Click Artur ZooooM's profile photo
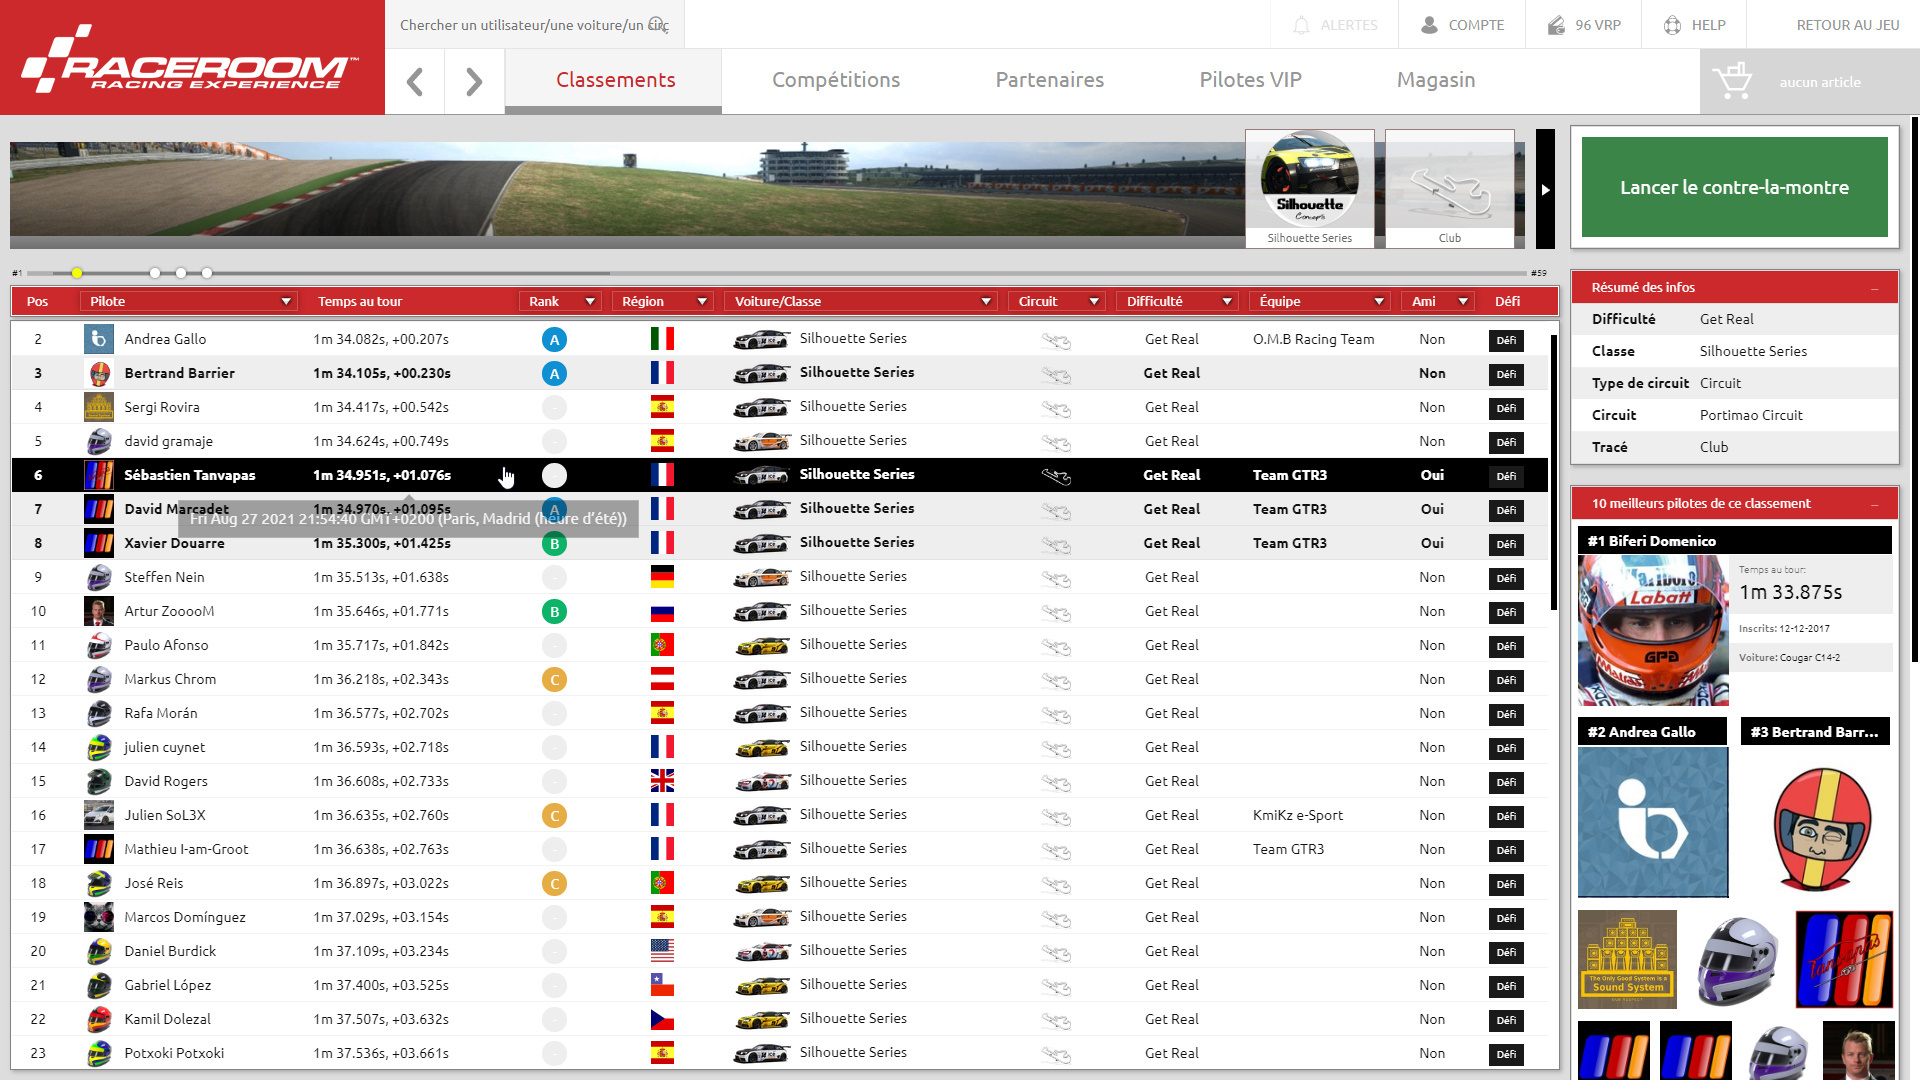The height and width of the screenshot is (1080, 1920). tap(98, 611)
